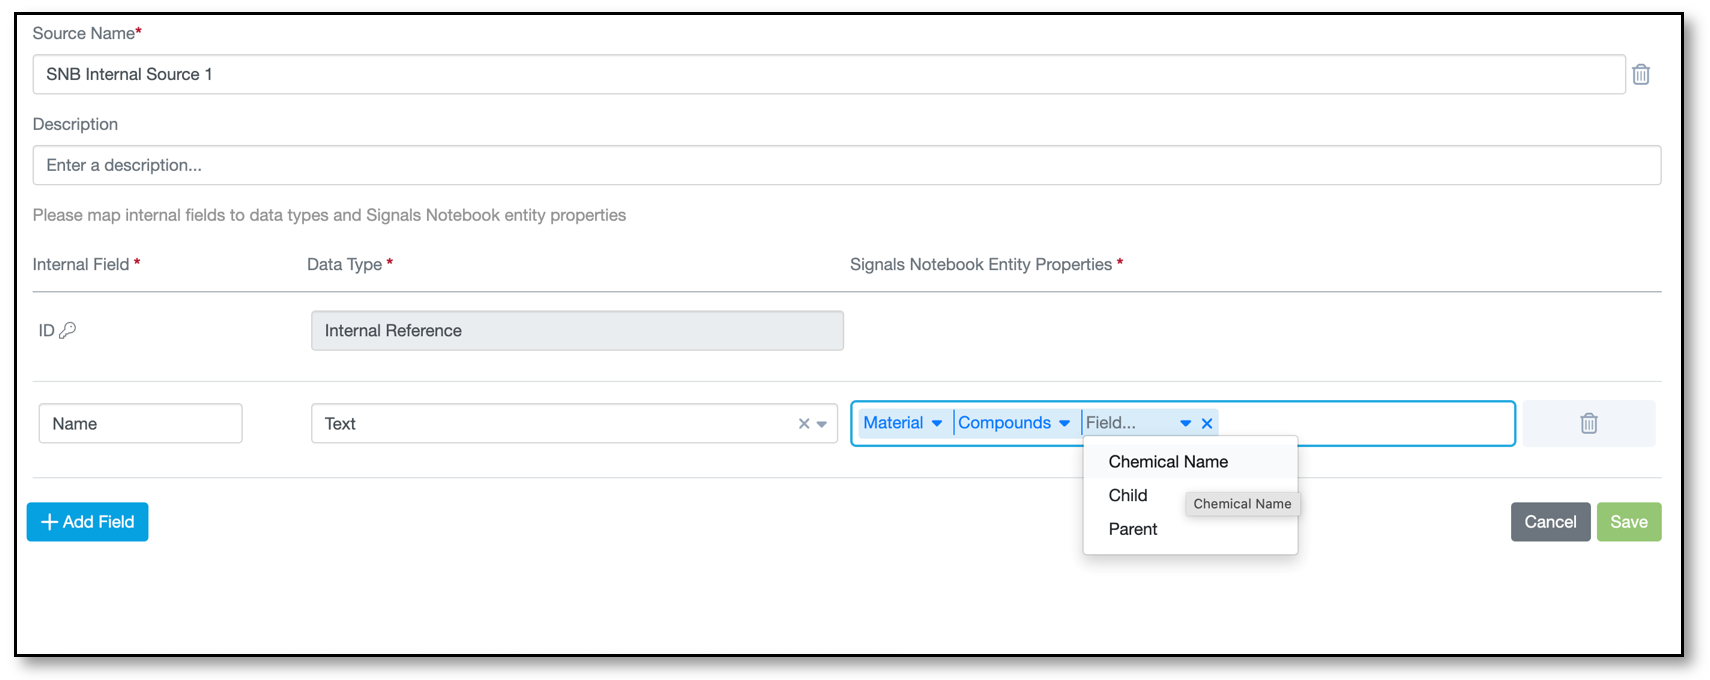Click the Description input field
1710x680 pixels.
847,165
